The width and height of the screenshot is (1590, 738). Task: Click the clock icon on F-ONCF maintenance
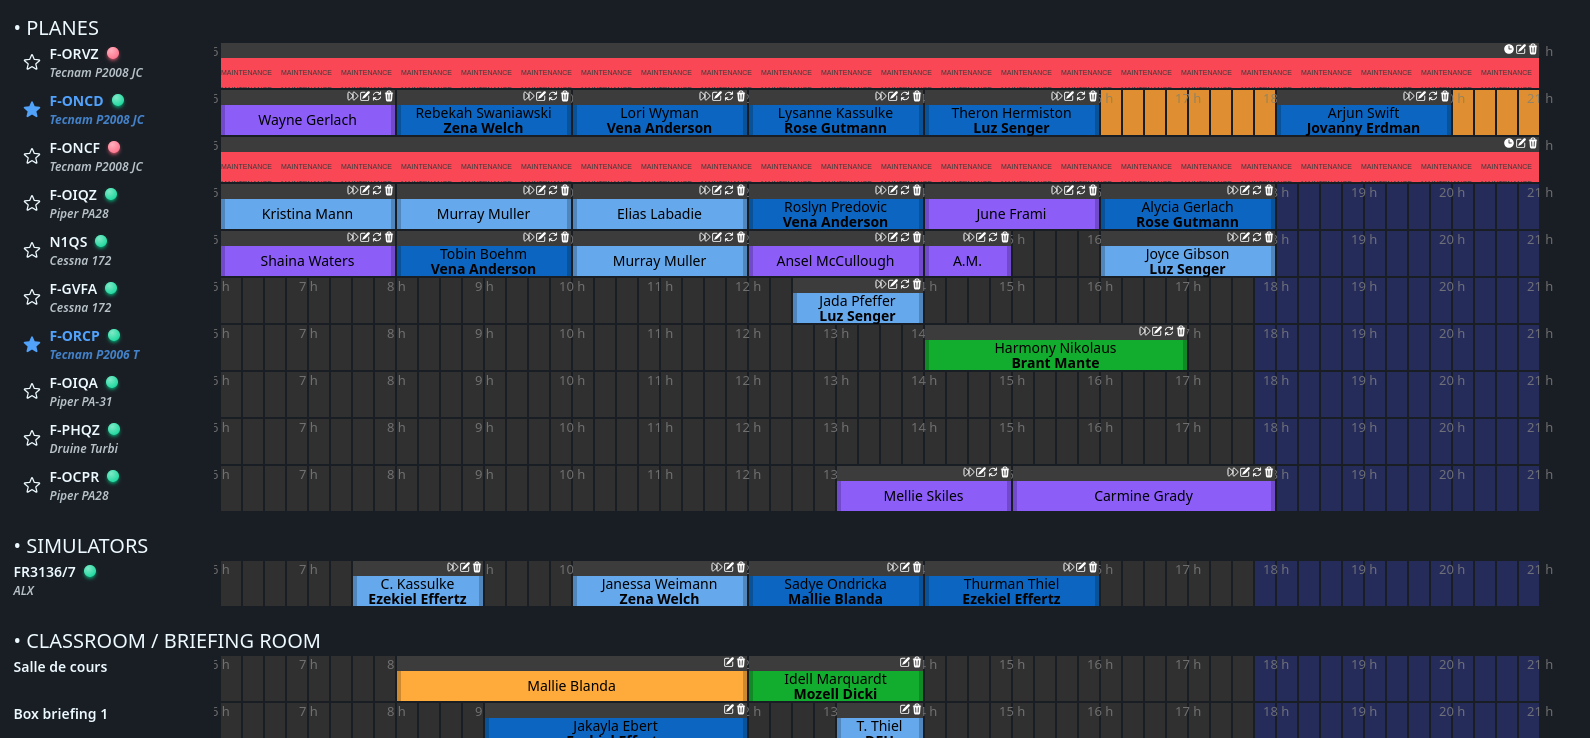pos(1509,143)
